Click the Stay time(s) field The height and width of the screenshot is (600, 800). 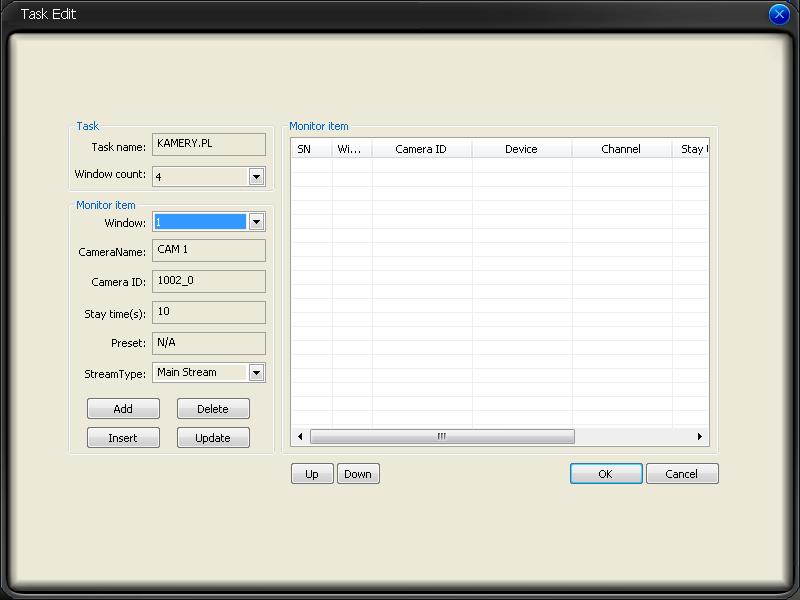pyautogui.click(x=209, y=312)
